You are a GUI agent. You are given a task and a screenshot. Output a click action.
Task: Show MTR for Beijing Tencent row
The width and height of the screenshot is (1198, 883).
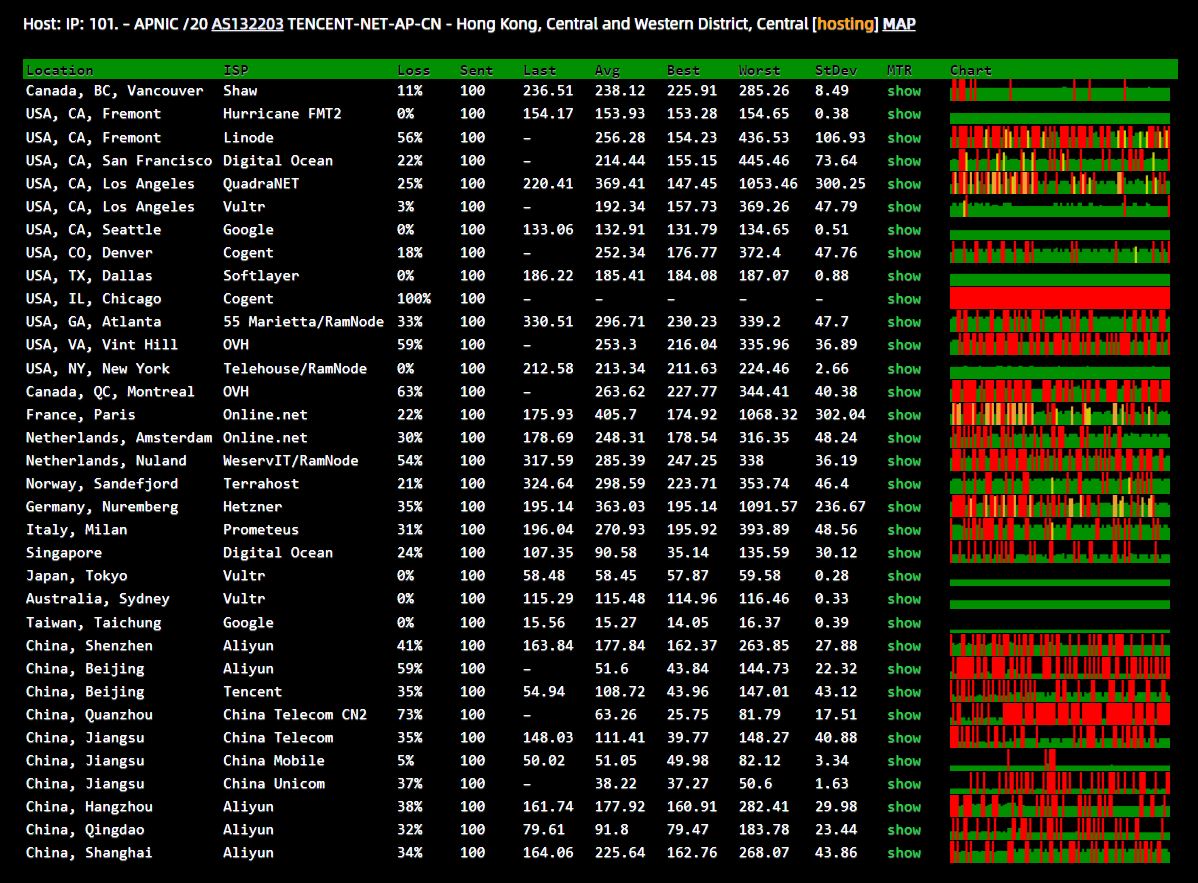(904, 691)
